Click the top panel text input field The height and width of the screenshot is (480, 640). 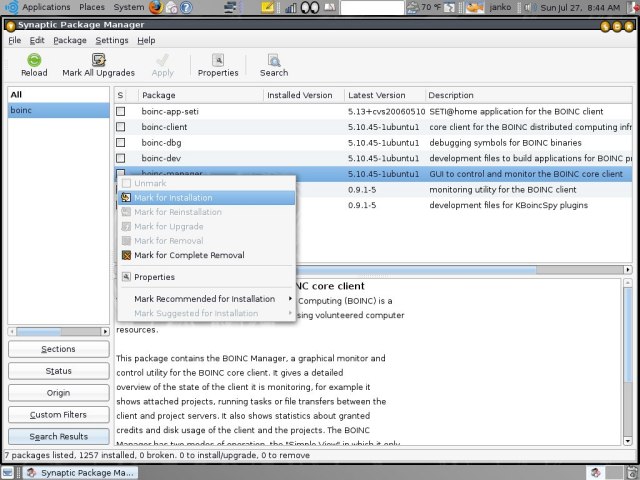click(x=372, y=7)
